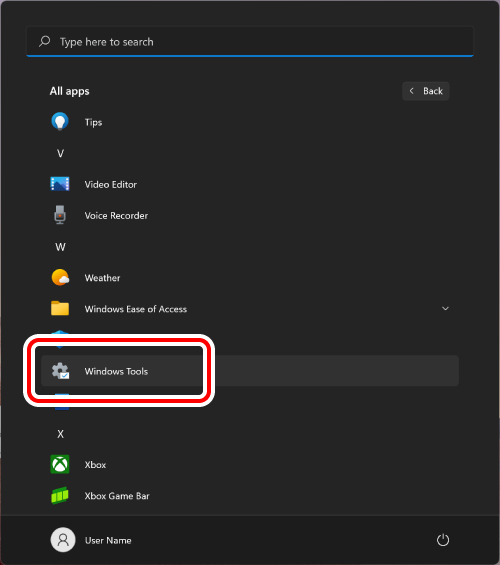Open the Windows Tools gear icon
This screenshot has width=500, height=565.
[x=60, y=371]
